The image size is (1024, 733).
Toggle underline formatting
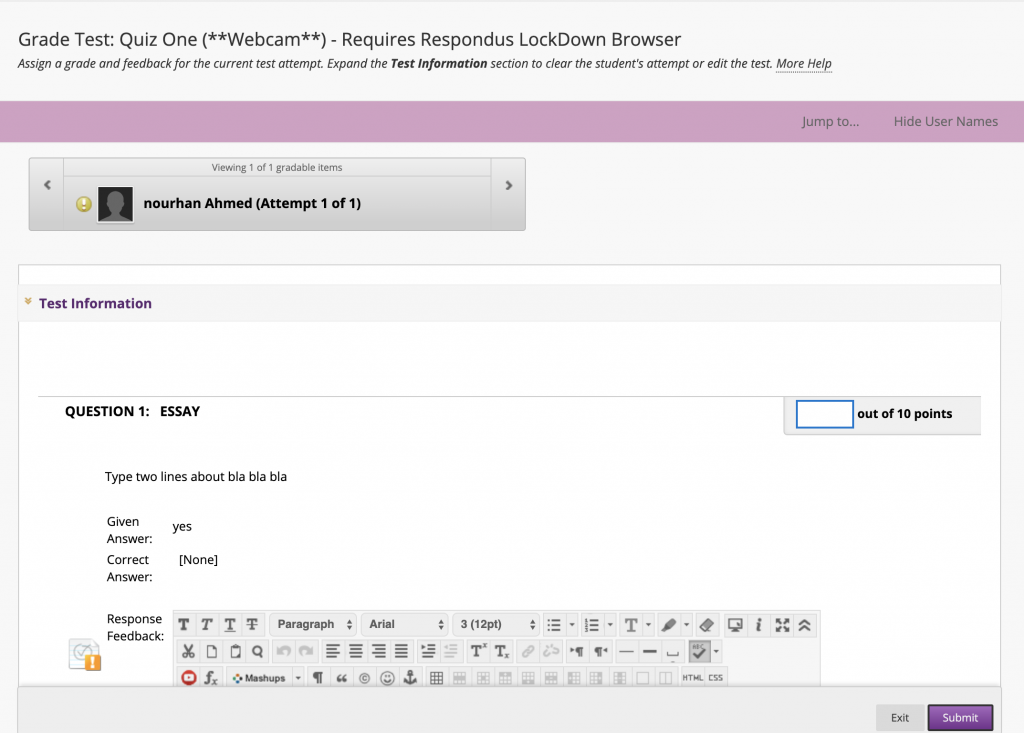228,623
